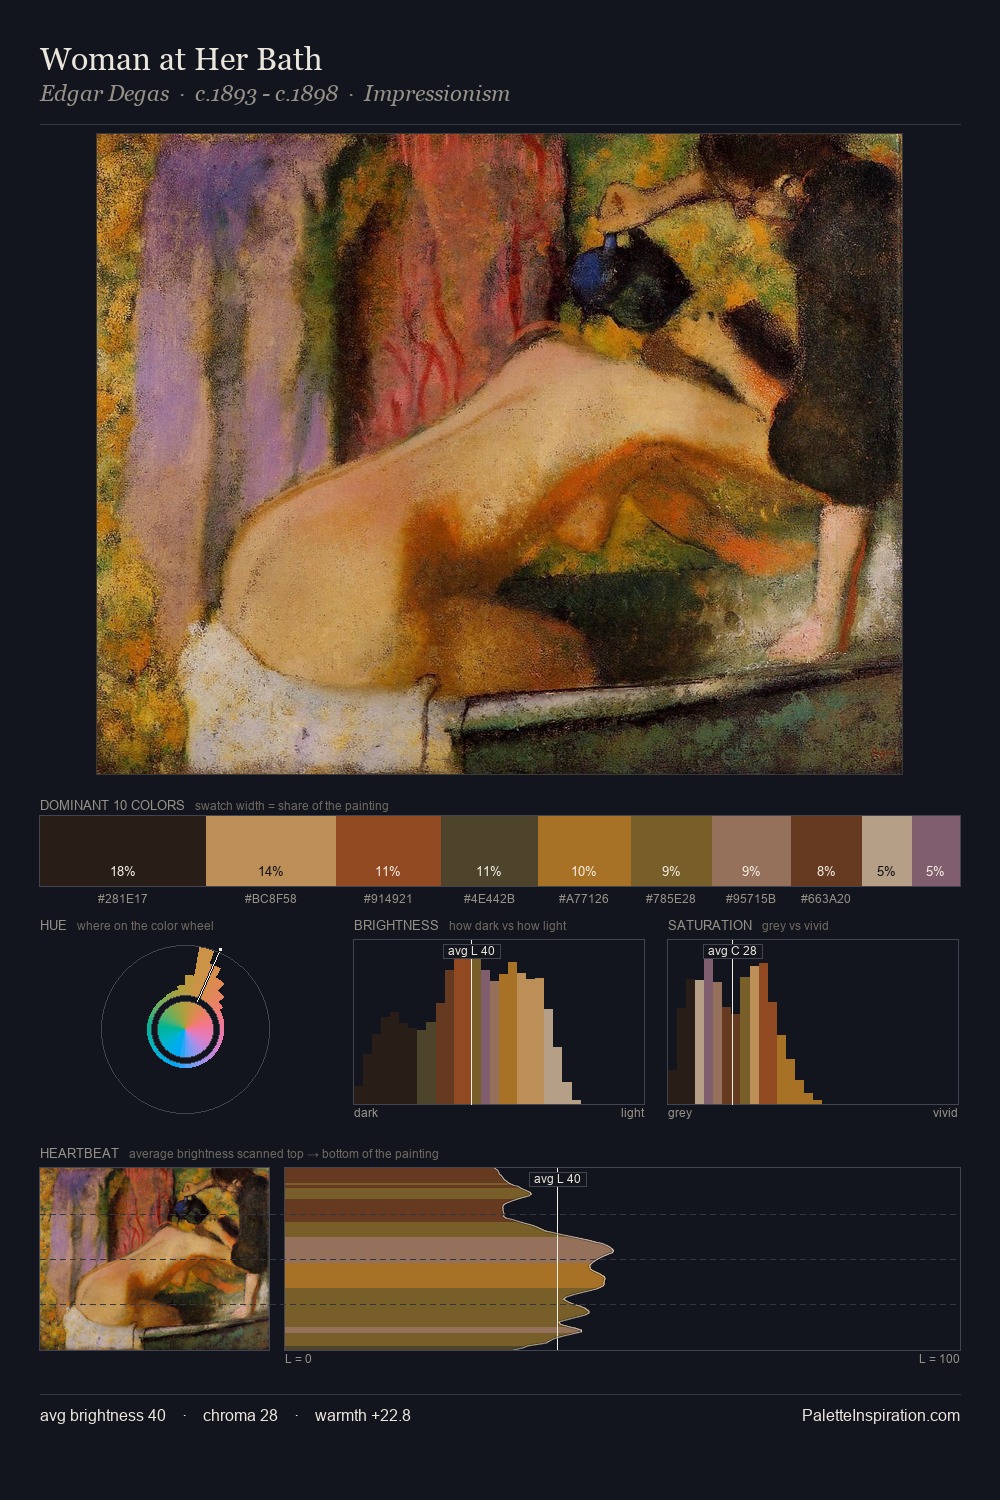Click the hex code #BC8F58 text
The height and width of the screenshot is (1500, 1000).
271,899
